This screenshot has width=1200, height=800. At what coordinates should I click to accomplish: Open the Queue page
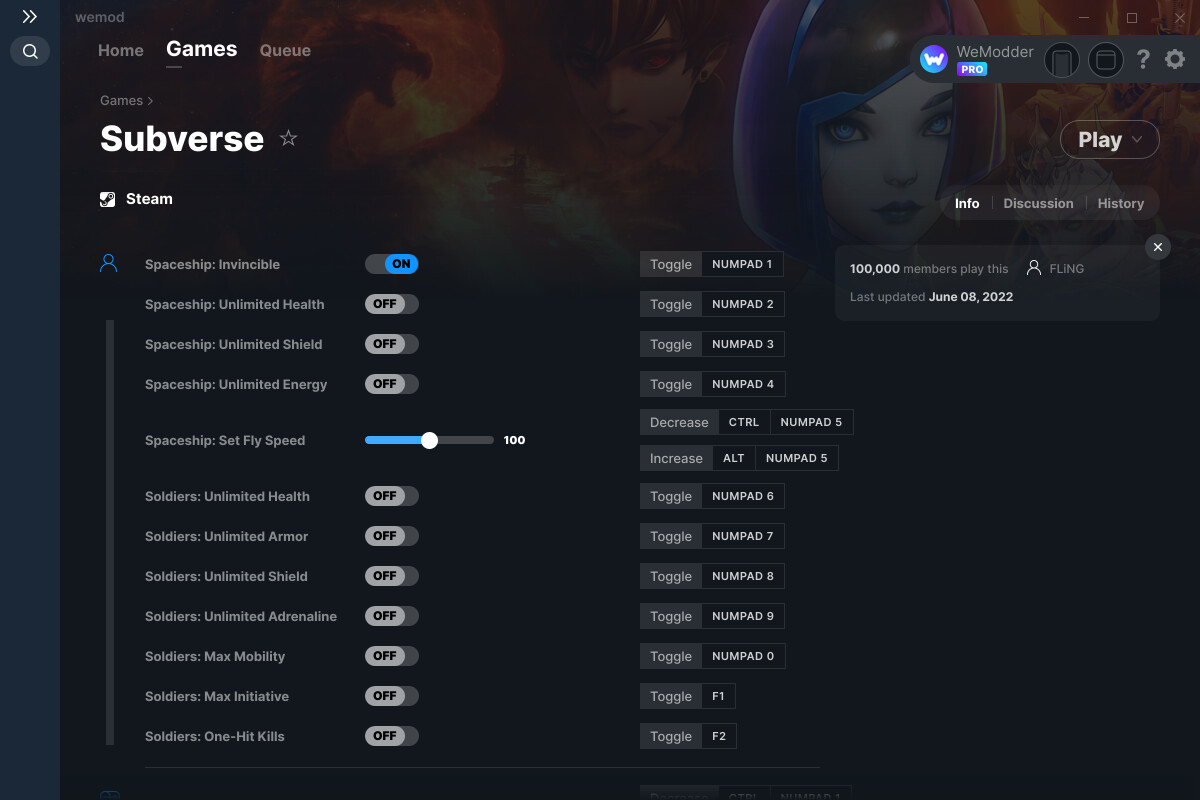(284, 50)
